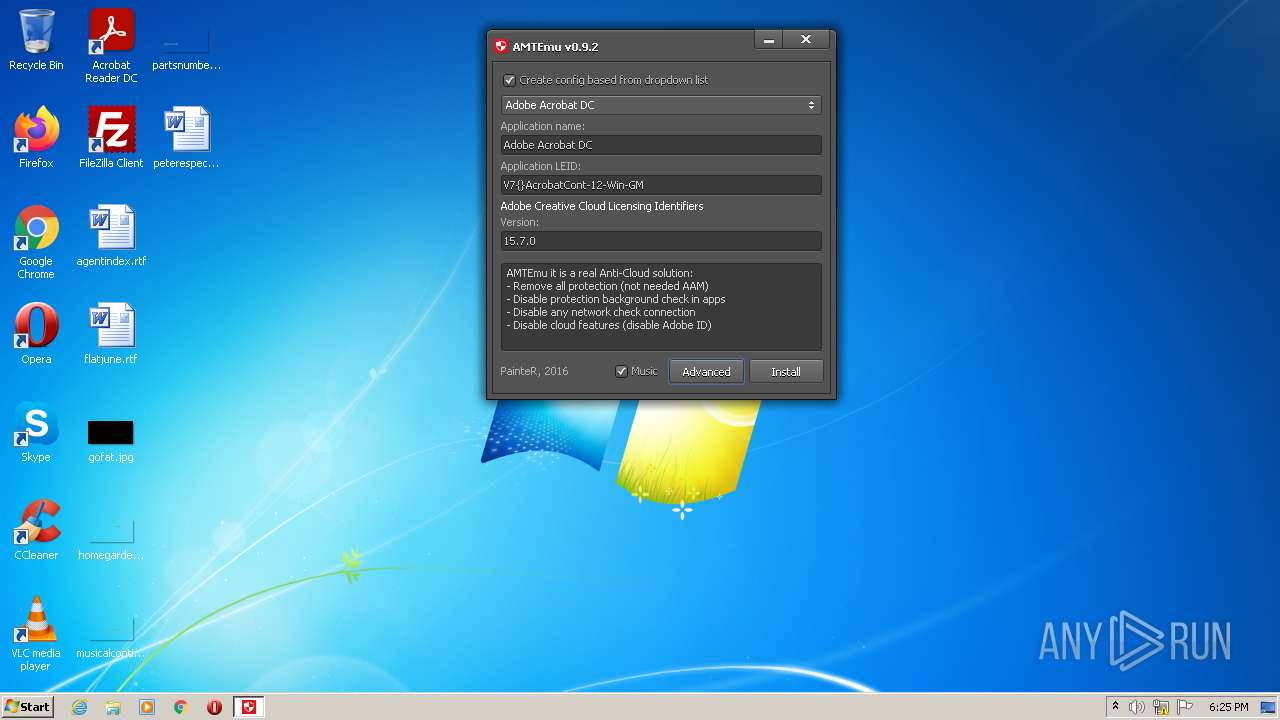1280x720 pixels.
Task: Click the Application LEID field
Action: [660, 185]
